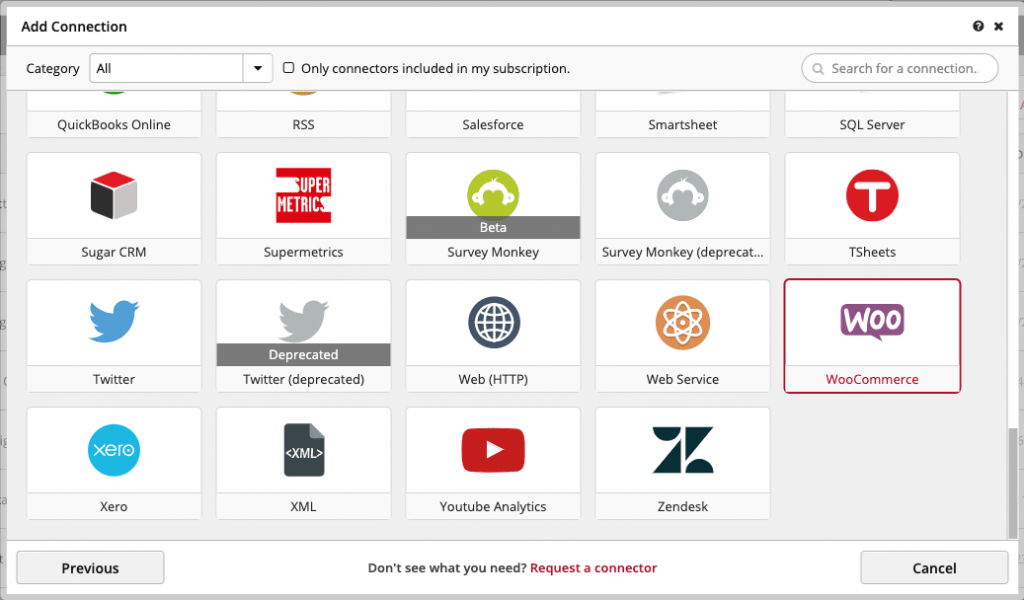Click the Xero text label

tap(114, 507)
